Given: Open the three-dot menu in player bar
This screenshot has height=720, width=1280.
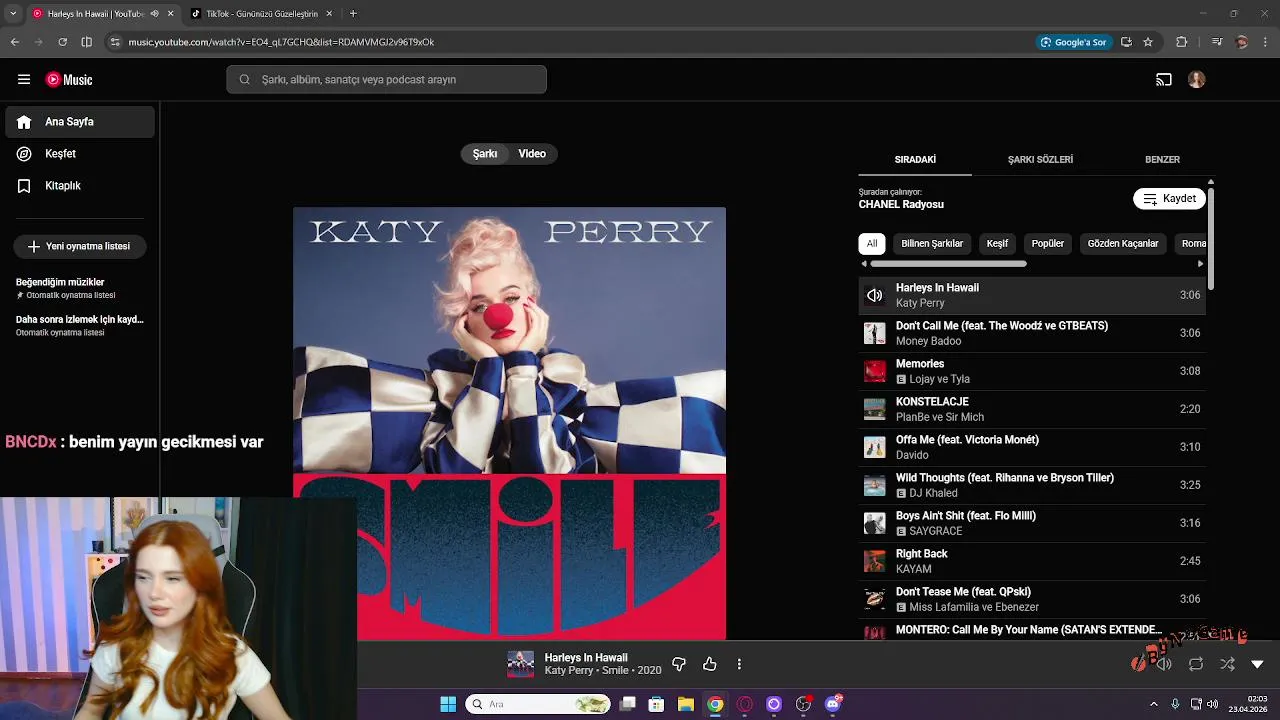Looking at the screenshot, I should [739, 664].
